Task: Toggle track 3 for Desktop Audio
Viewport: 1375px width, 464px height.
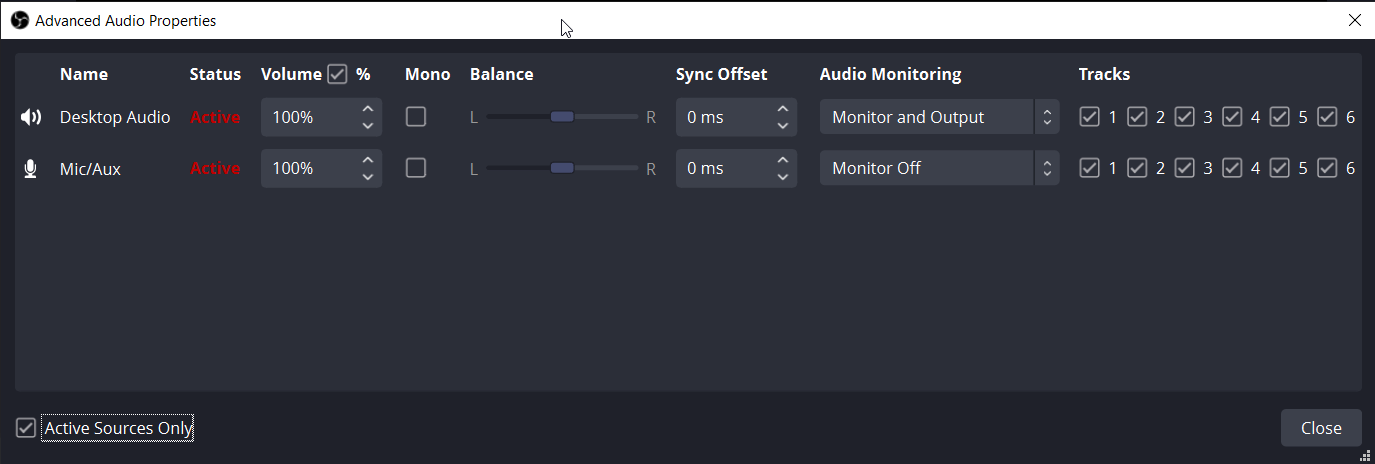Action: [x=1184, y=117]
